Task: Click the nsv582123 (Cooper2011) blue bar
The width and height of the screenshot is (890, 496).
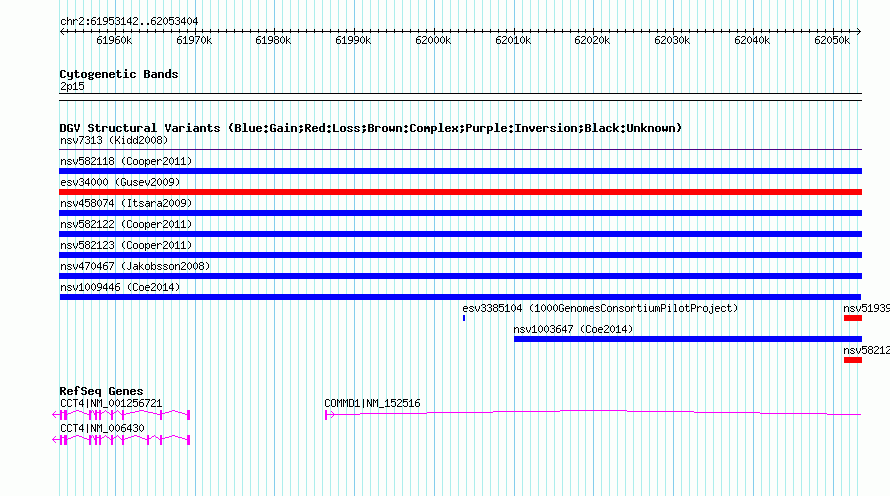Action: [x=460, y=255]
